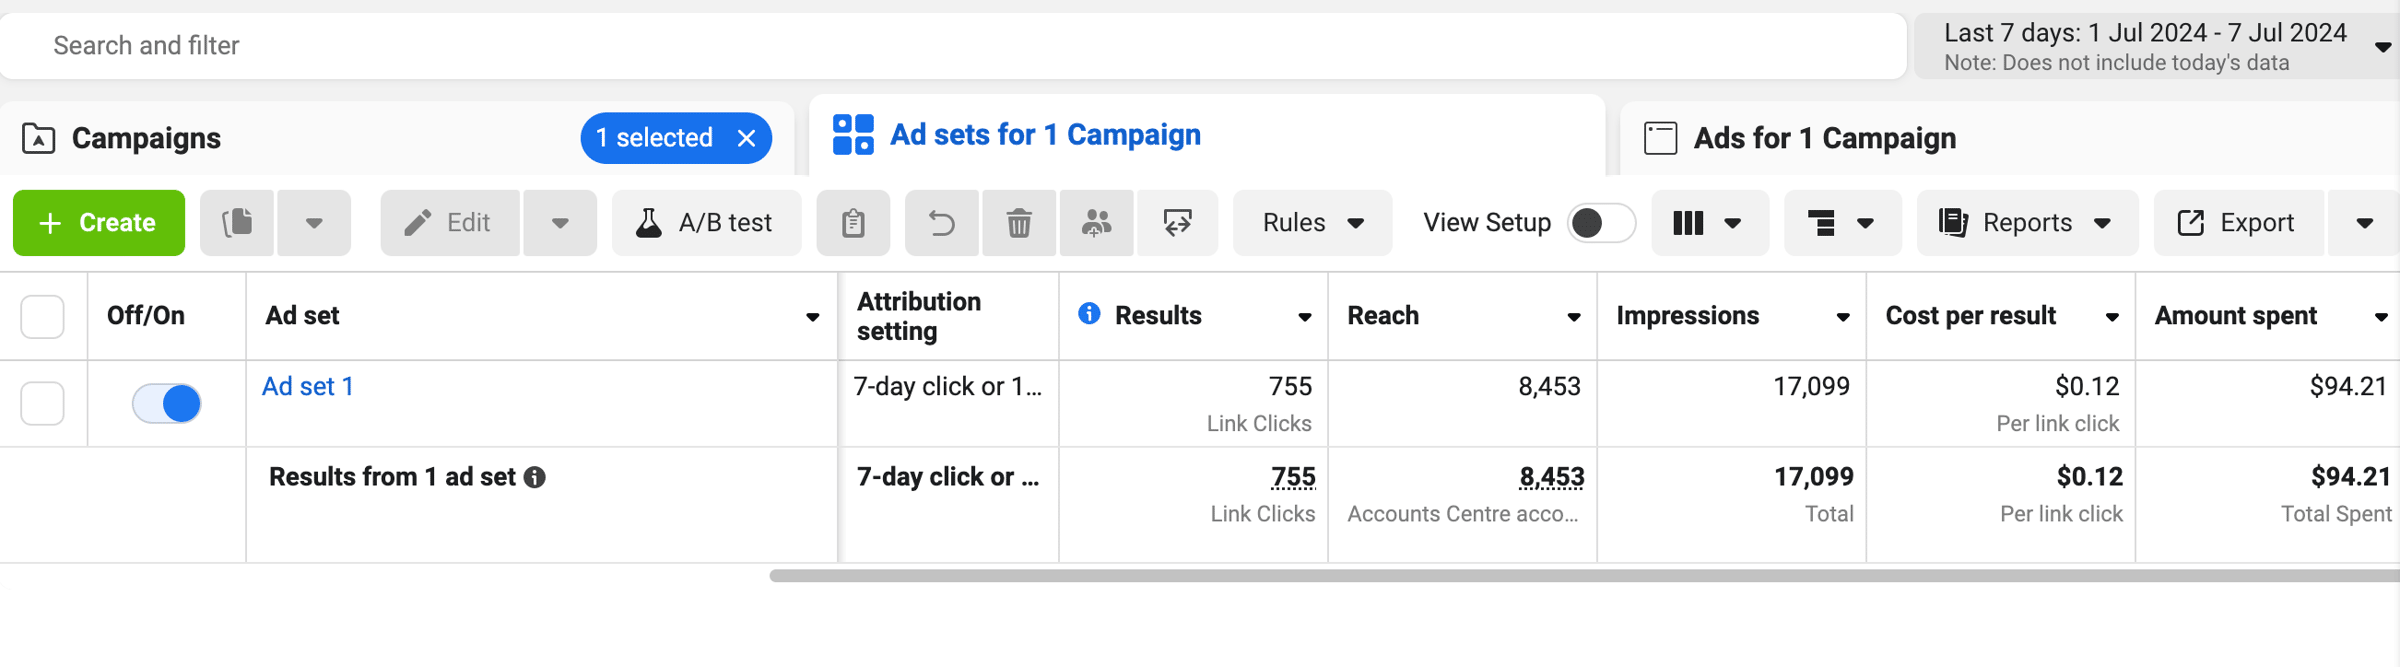Viewport: 2400px width, 667px height.
Task: Open the columns layout icon dropdown
Action: pyautogui.click(x=1709, y=222)
